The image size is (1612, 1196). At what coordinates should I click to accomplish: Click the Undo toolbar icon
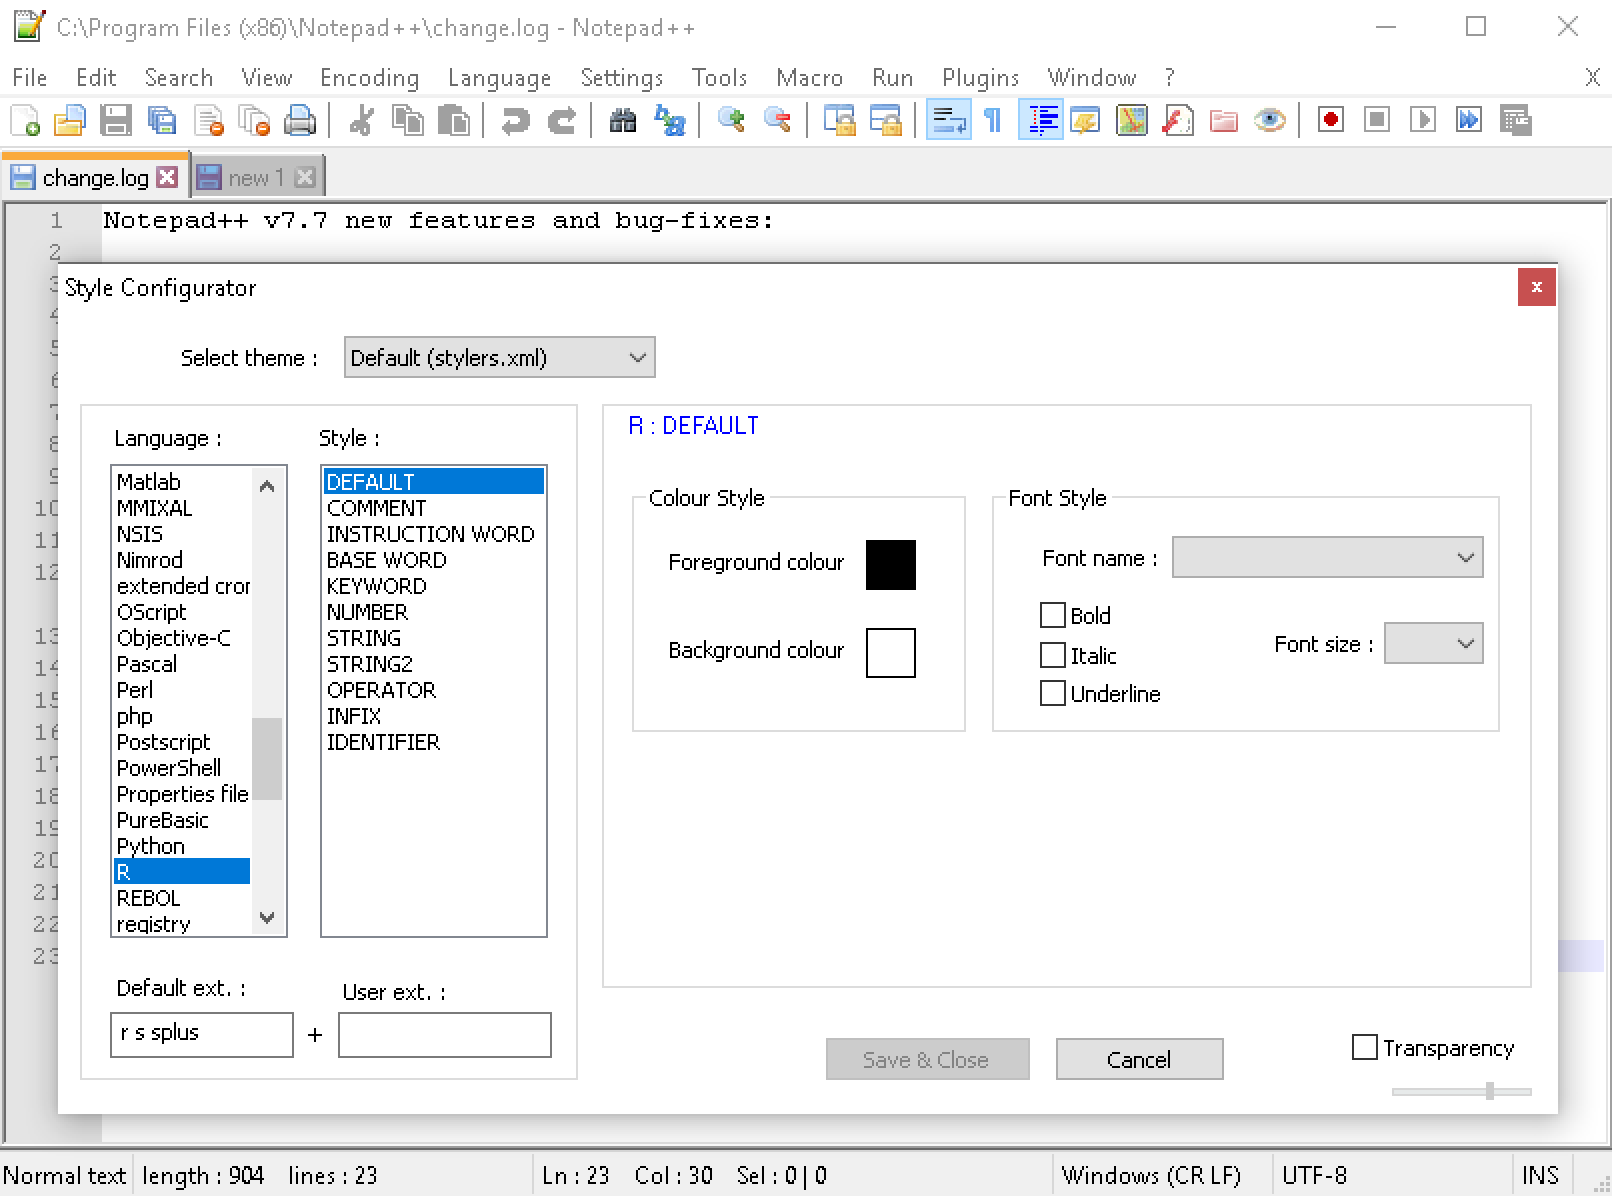[x=514, y=120]
